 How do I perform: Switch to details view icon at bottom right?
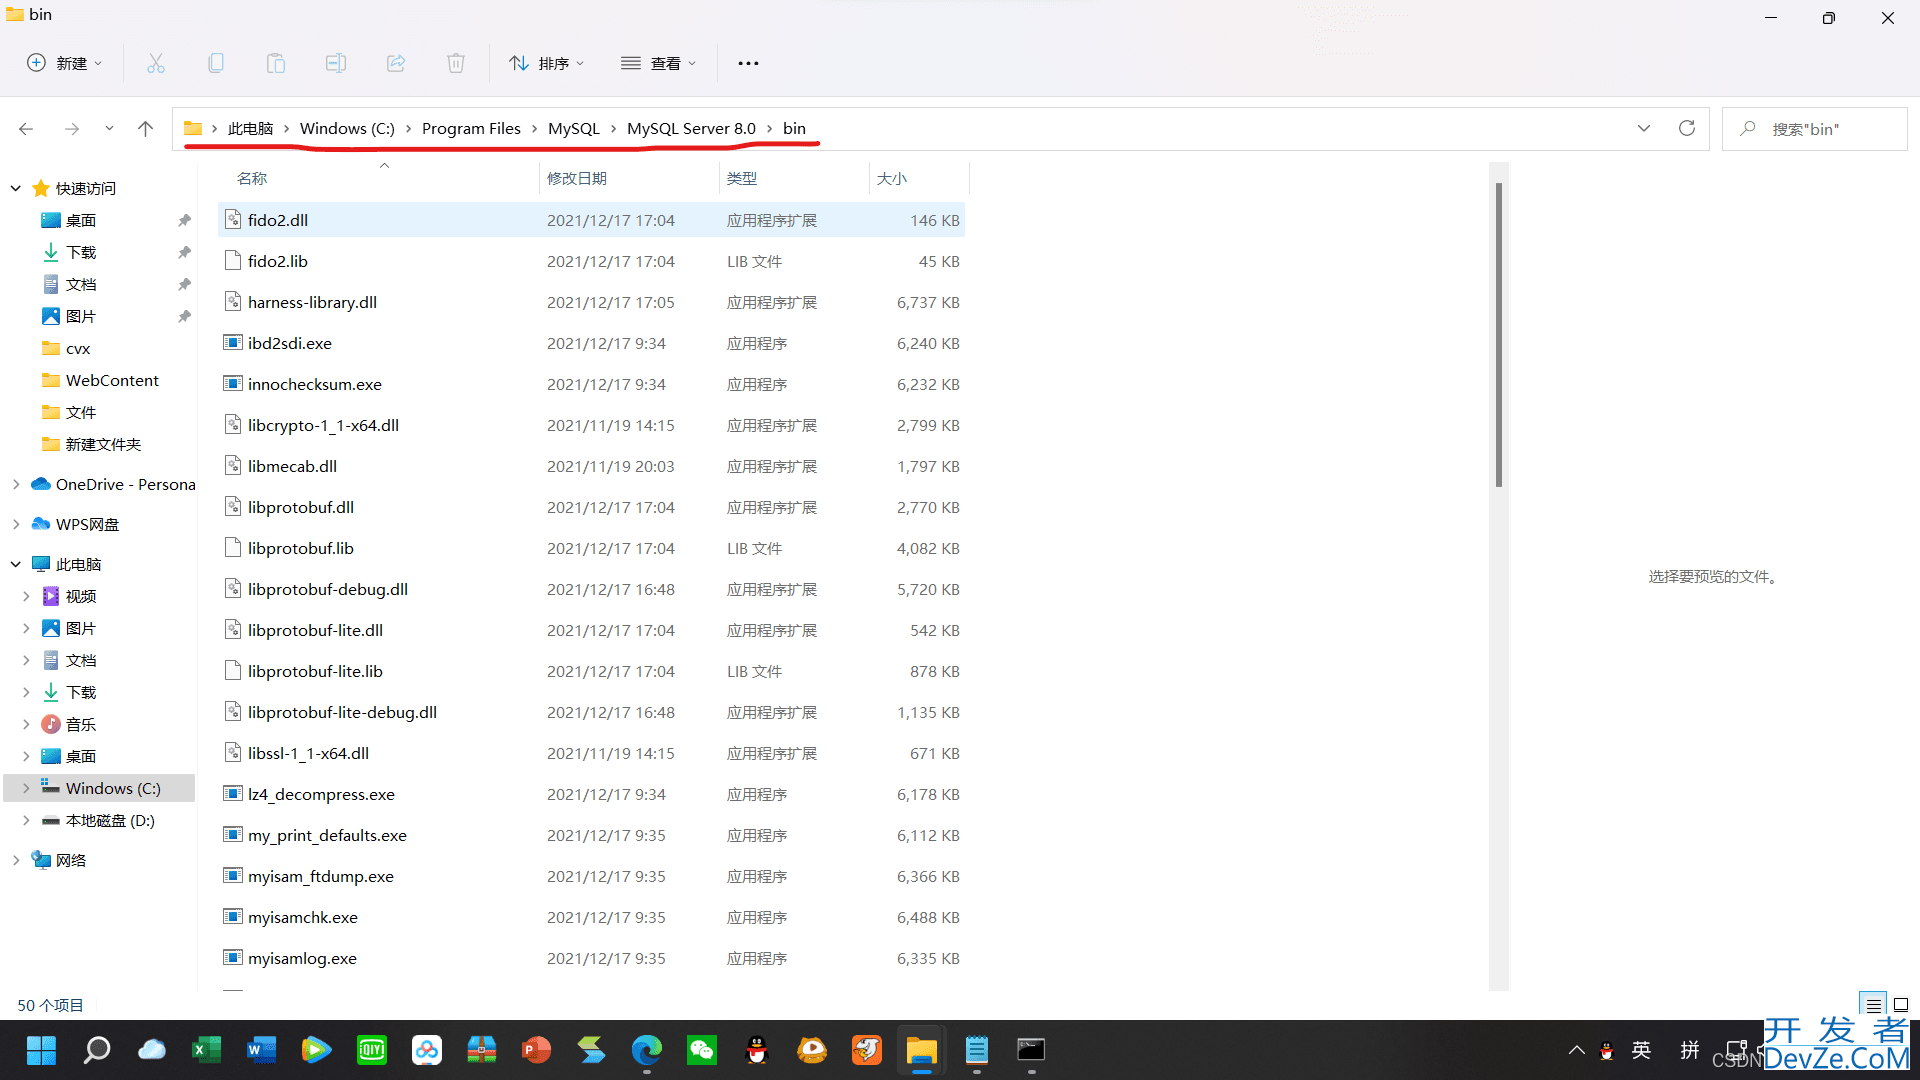pos(1873,1005)
